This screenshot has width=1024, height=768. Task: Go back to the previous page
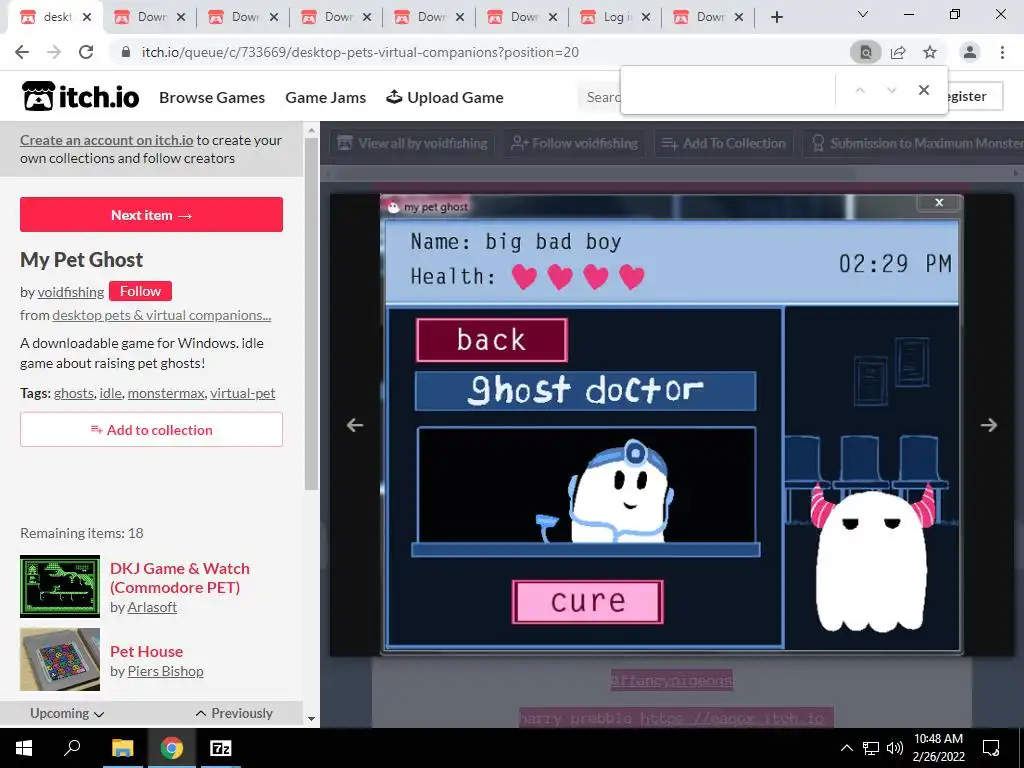(x=22, y=52)
